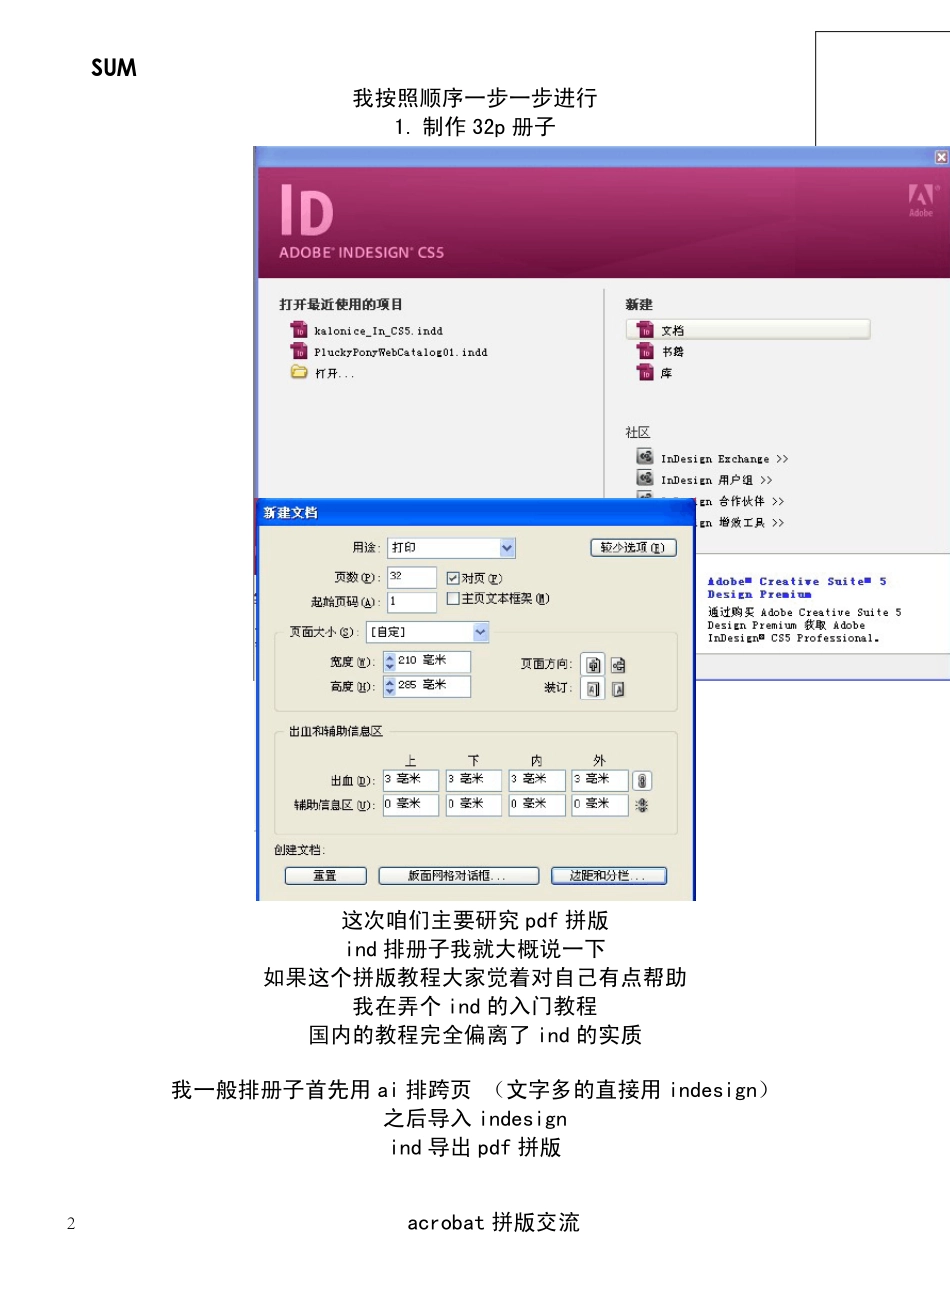Click the InDesign icon beside PluckyPonyWebCatalog01.indd
Screen dimensions: 950x1290
[299, 351]
